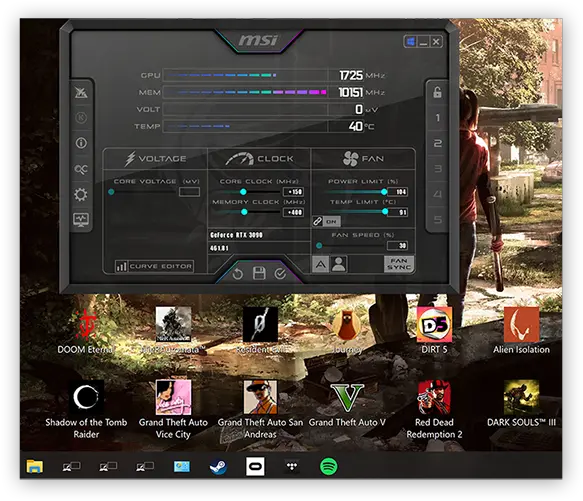Open Grand Theft Auto Vice City shortcut
This screenshot has height=501, width=583.
173,410
